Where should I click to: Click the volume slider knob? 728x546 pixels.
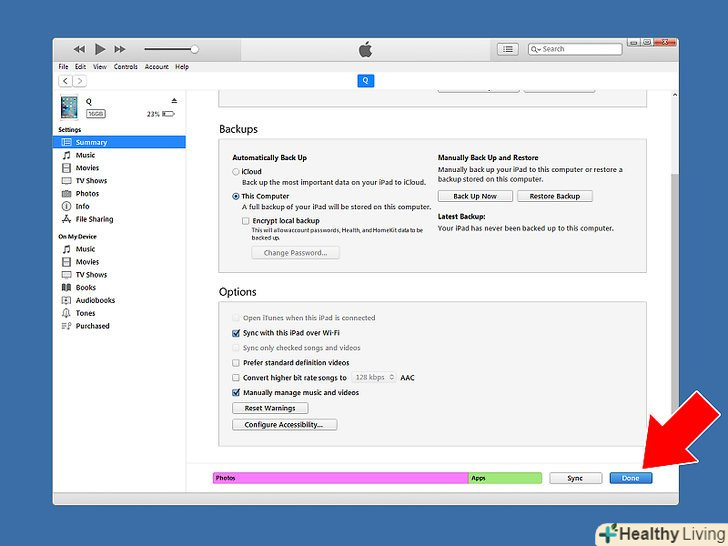pos(195,49)
